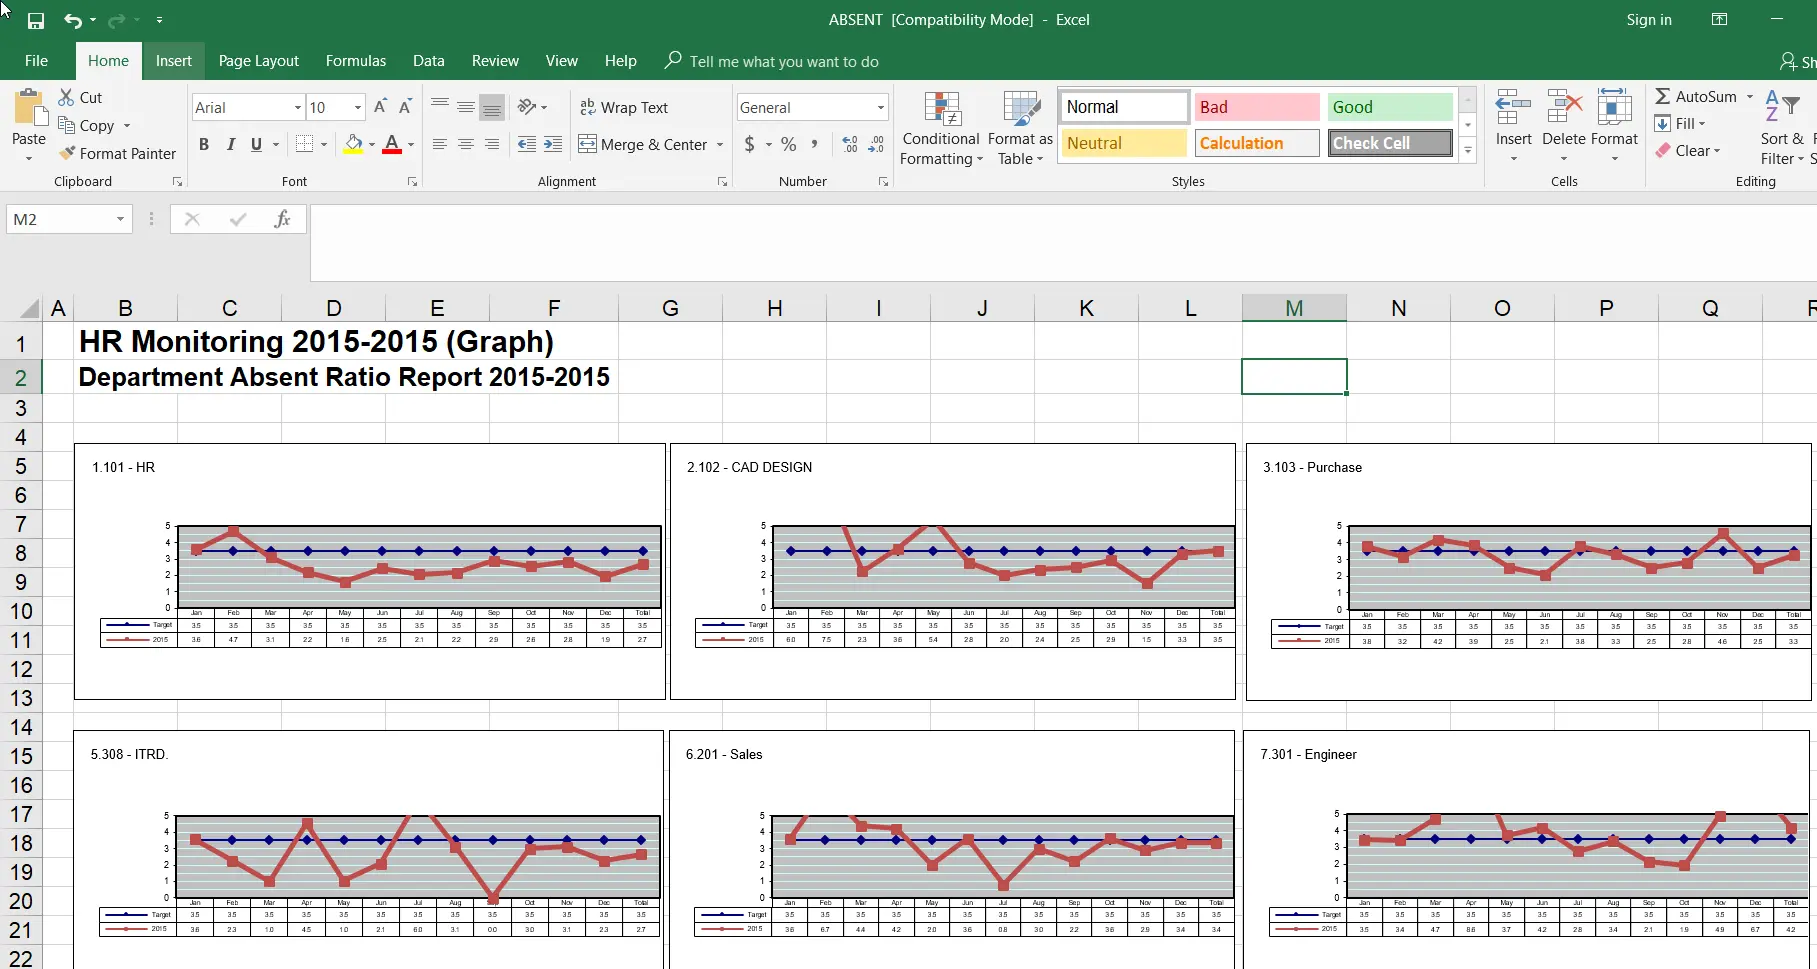This screenshot has height=969, width=1817.
Task: Toggle Bold formatting
Action: 204,145
